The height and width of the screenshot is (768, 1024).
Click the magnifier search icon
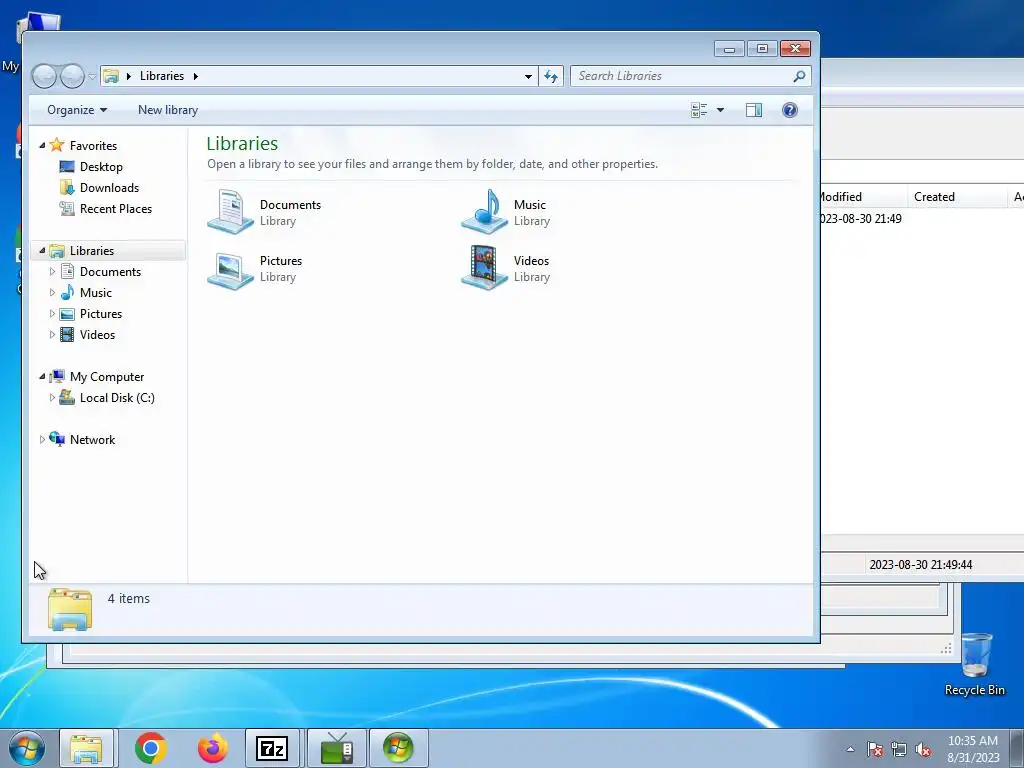pyautogui.click(x=799, y=76)
